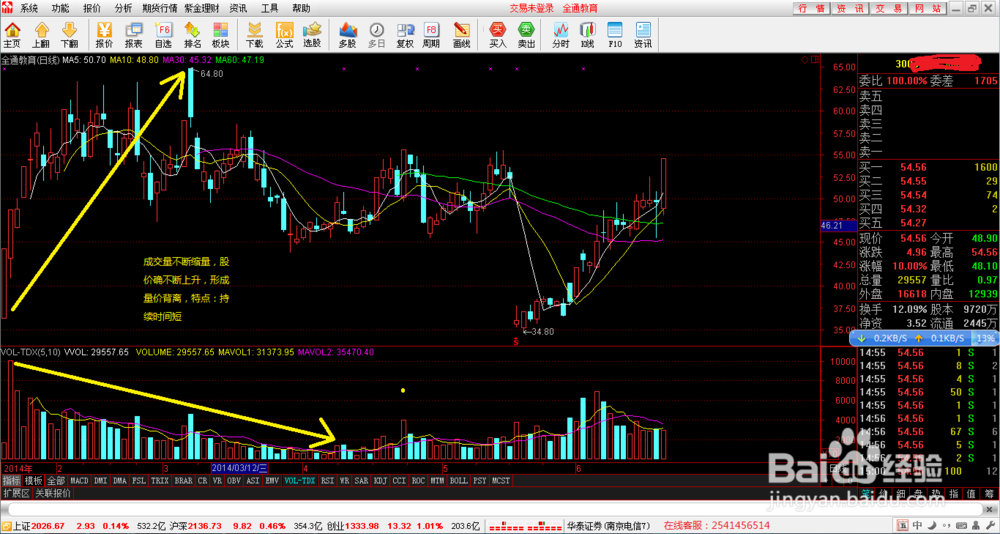Screen dimensions: 1000x534
Task: Open the 公式 formula toolbar icon
Action: tap(284, 34)
